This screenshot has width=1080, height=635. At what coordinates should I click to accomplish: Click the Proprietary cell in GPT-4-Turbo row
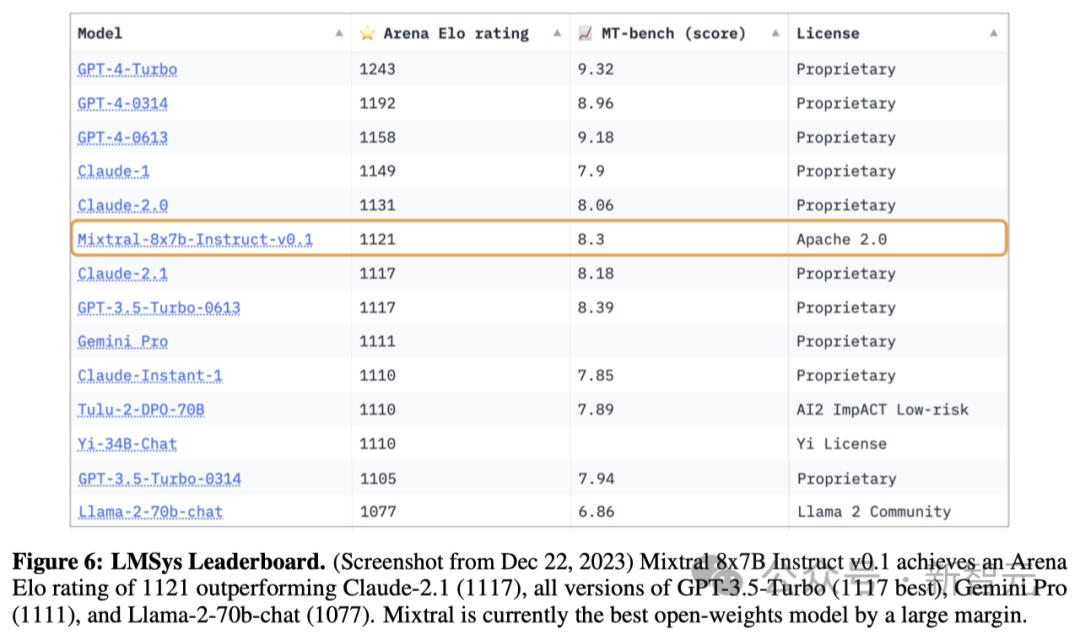846,70
